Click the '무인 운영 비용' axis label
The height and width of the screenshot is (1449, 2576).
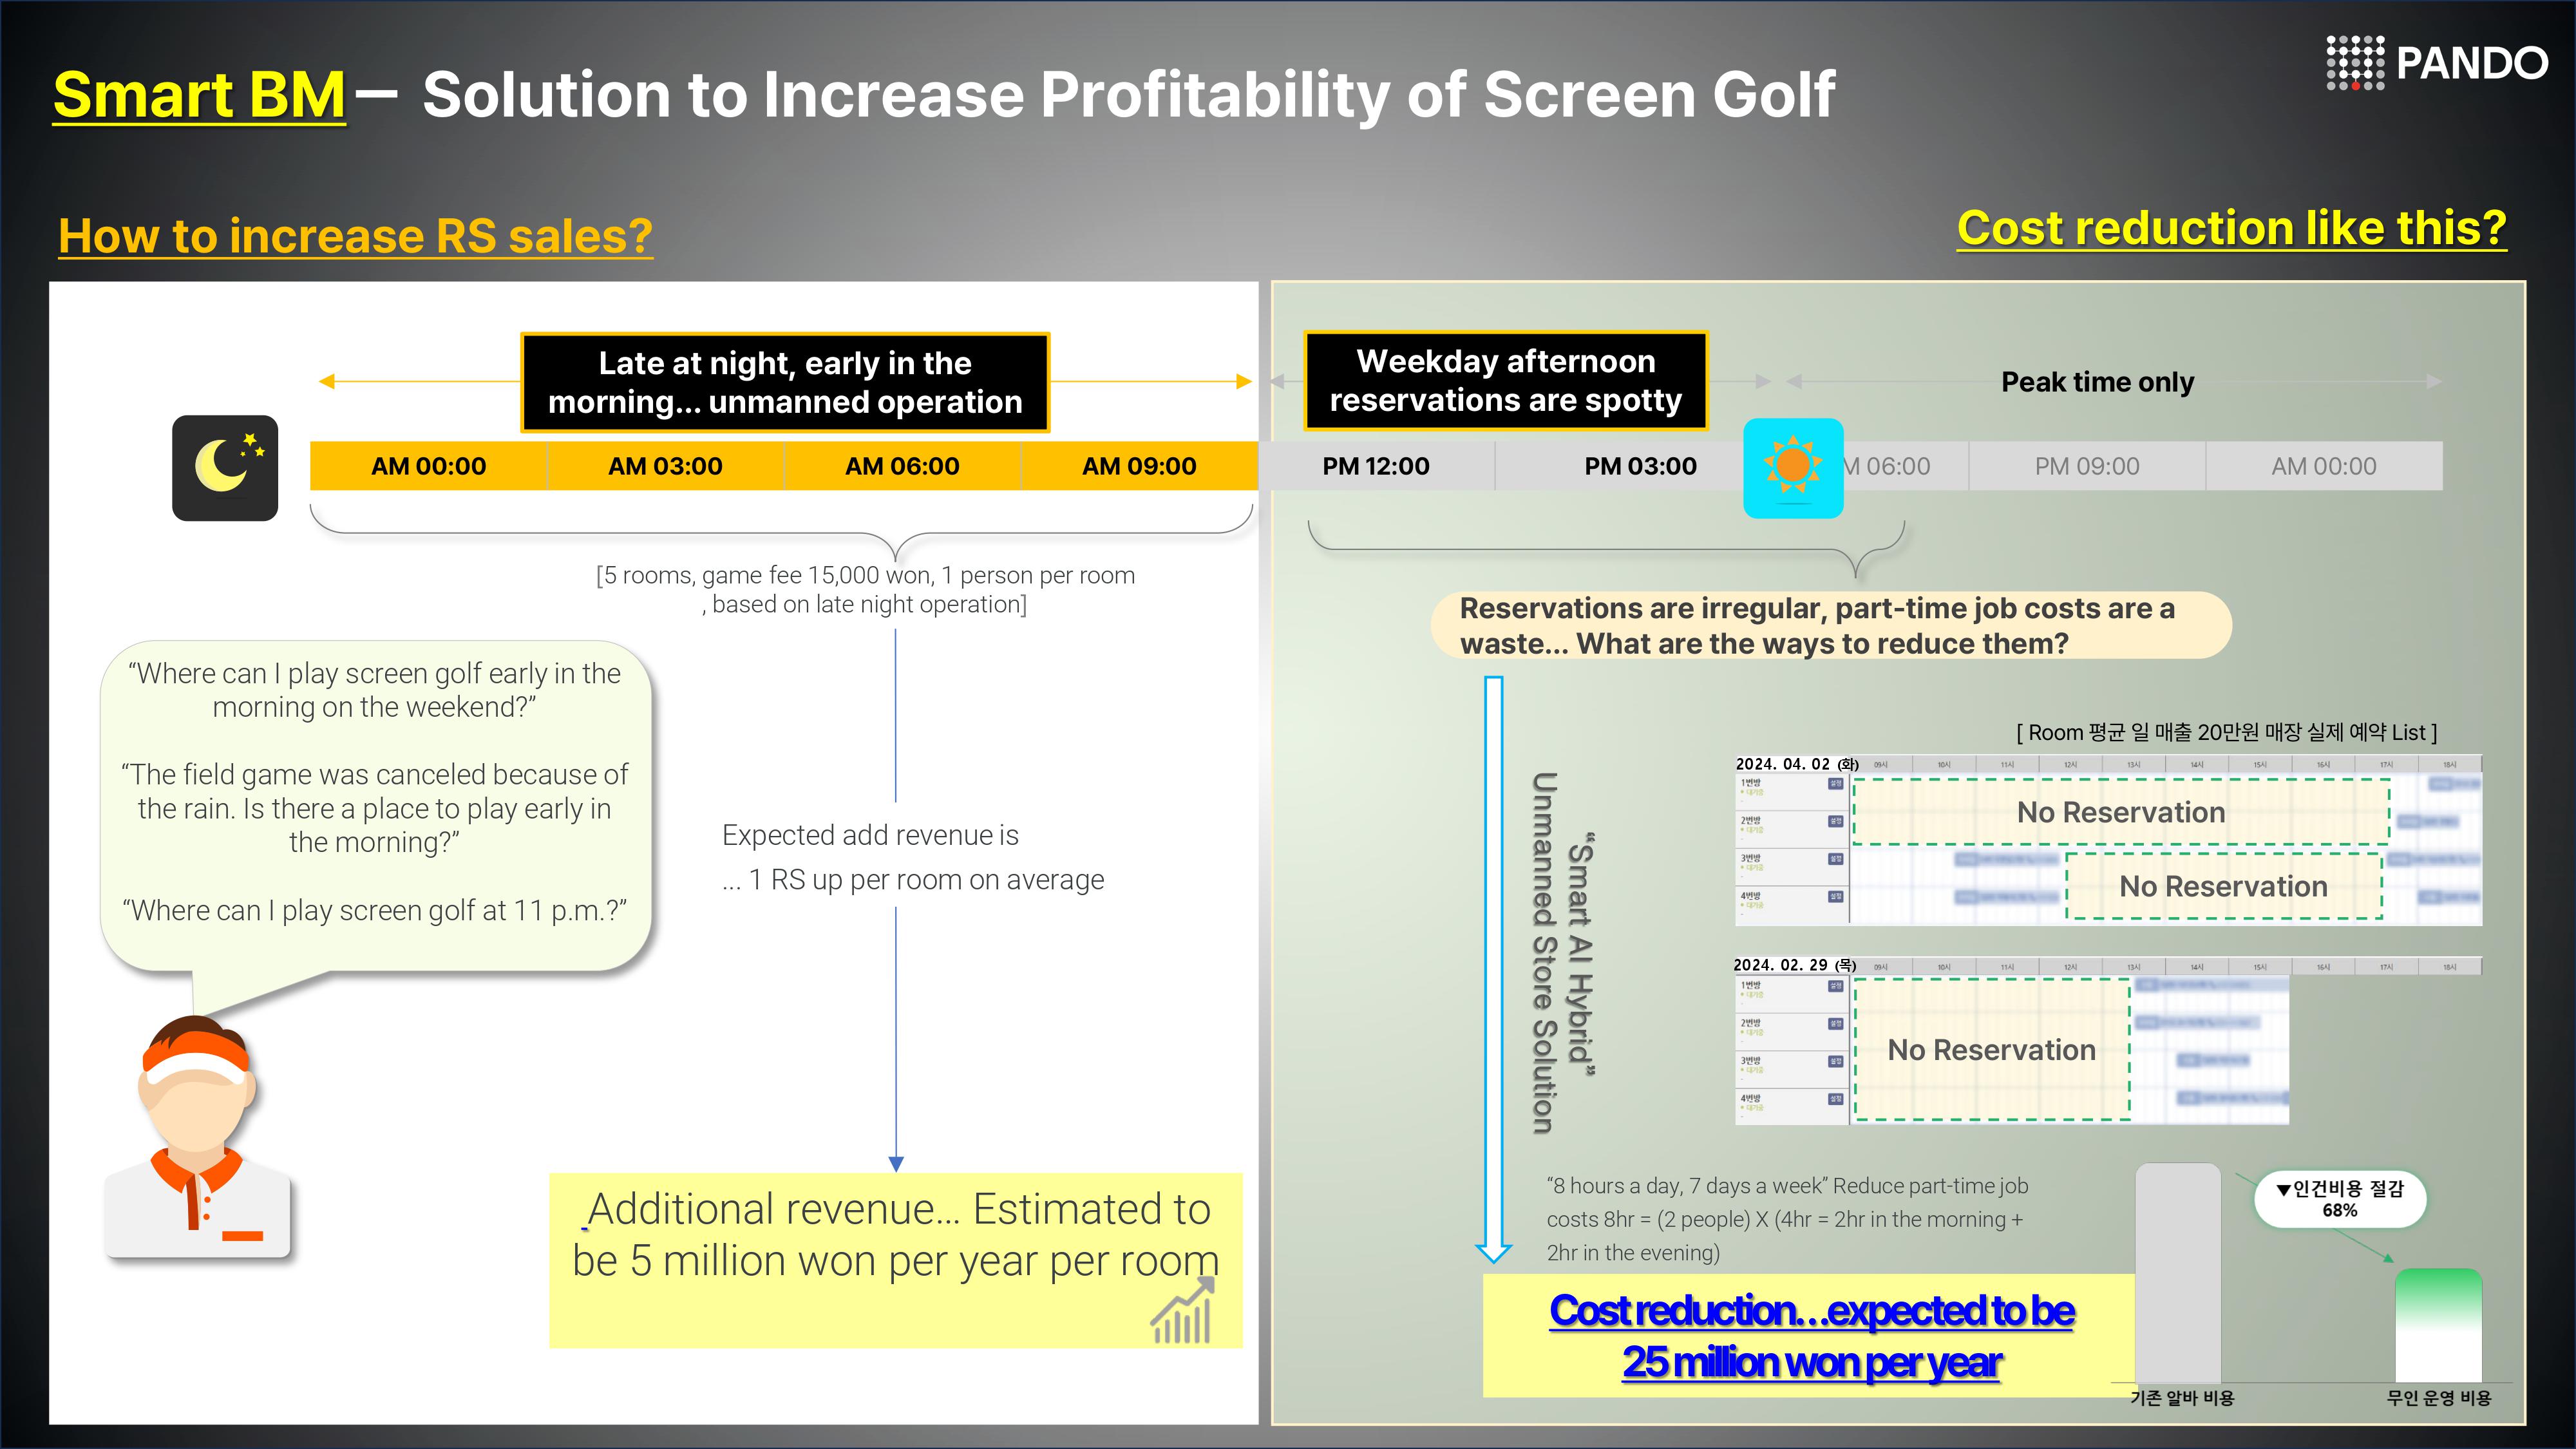click(2439, 1398)
